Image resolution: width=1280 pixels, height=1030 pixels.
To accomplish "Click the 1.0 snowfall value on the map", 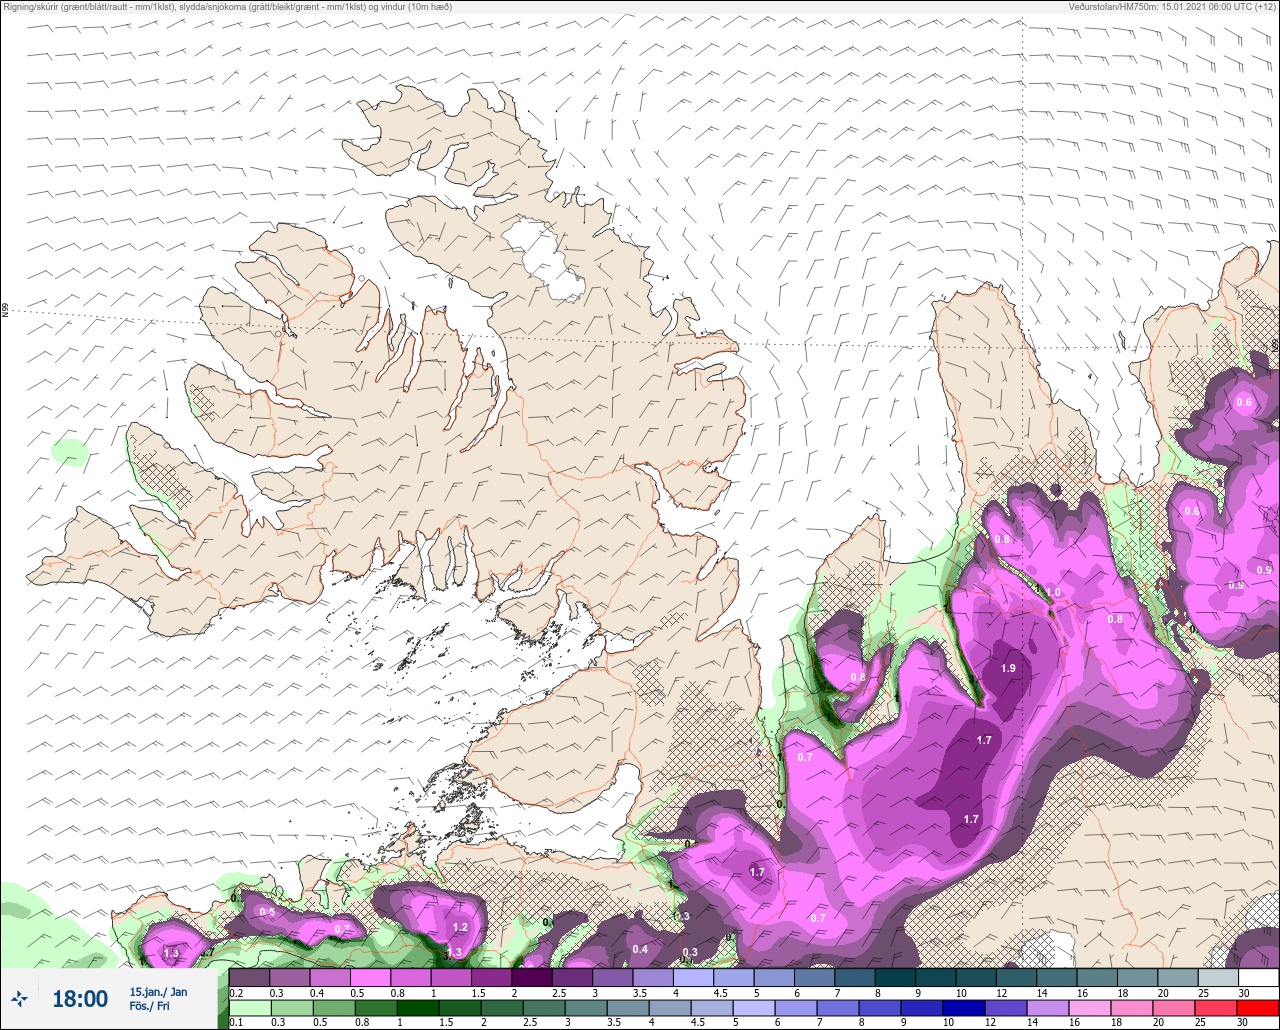I will coord(1053,592).
